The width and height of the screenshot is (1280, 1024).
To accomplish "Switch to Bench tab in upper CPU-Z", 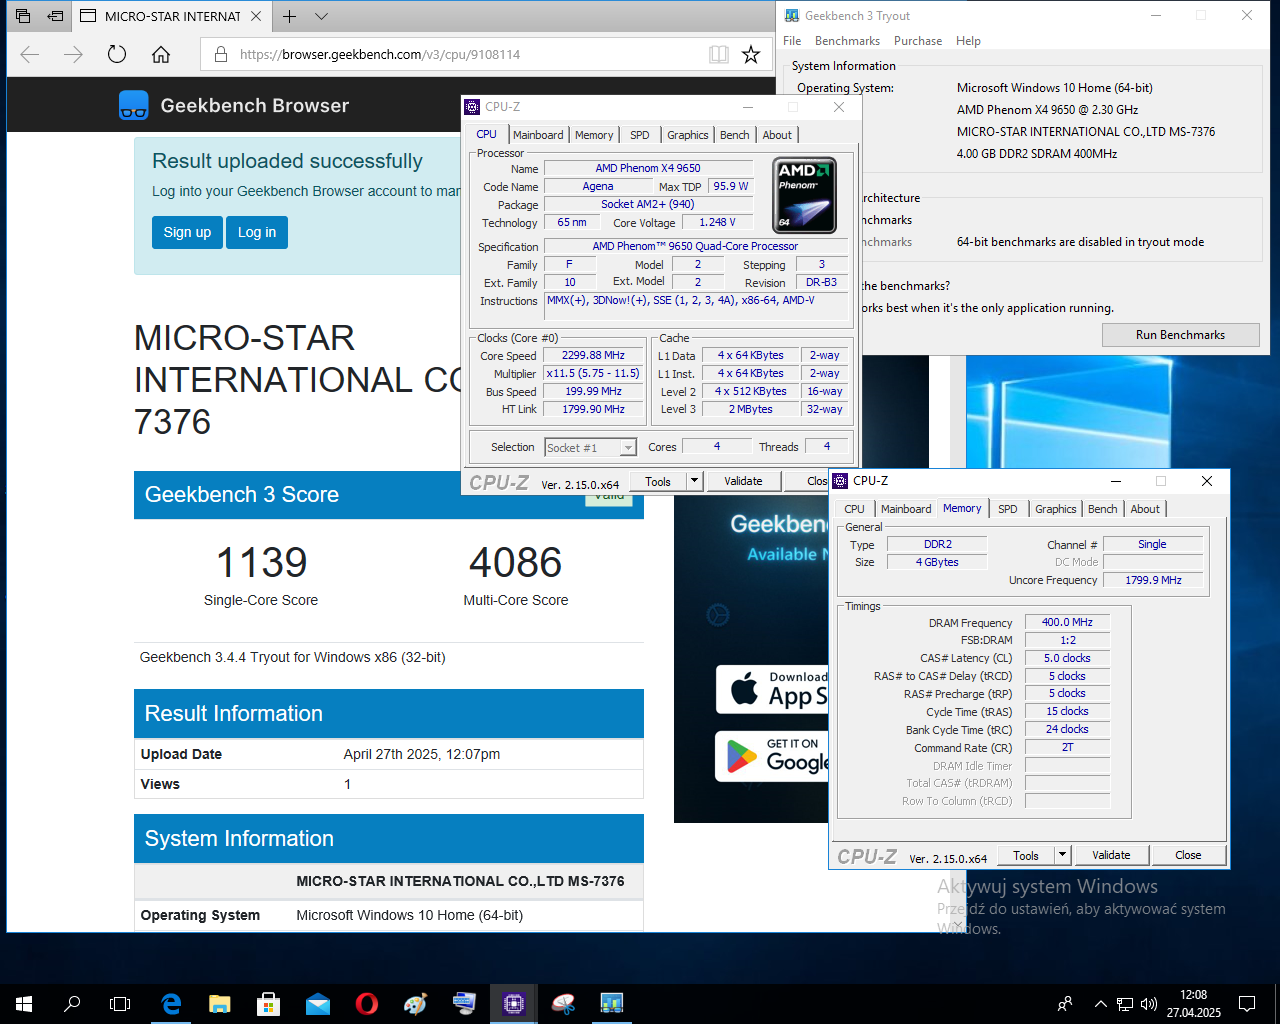I will (x=734, y=135).
